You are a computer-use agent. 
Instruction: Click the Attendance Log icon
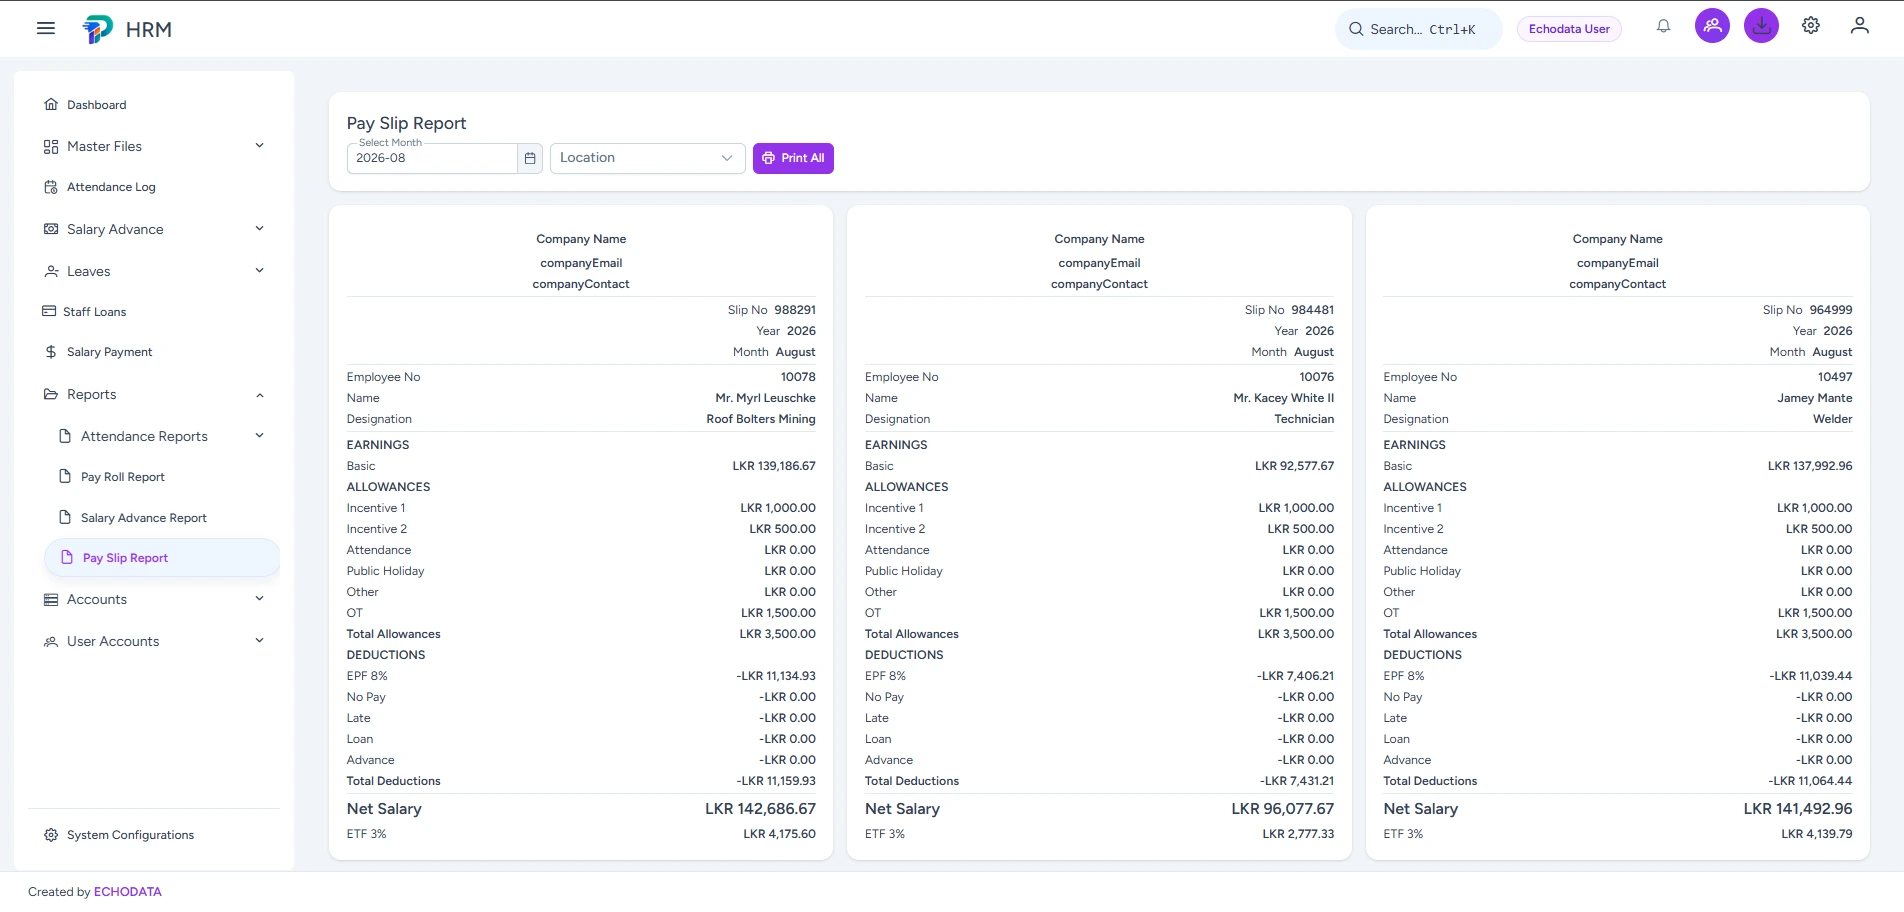[51, 187]
